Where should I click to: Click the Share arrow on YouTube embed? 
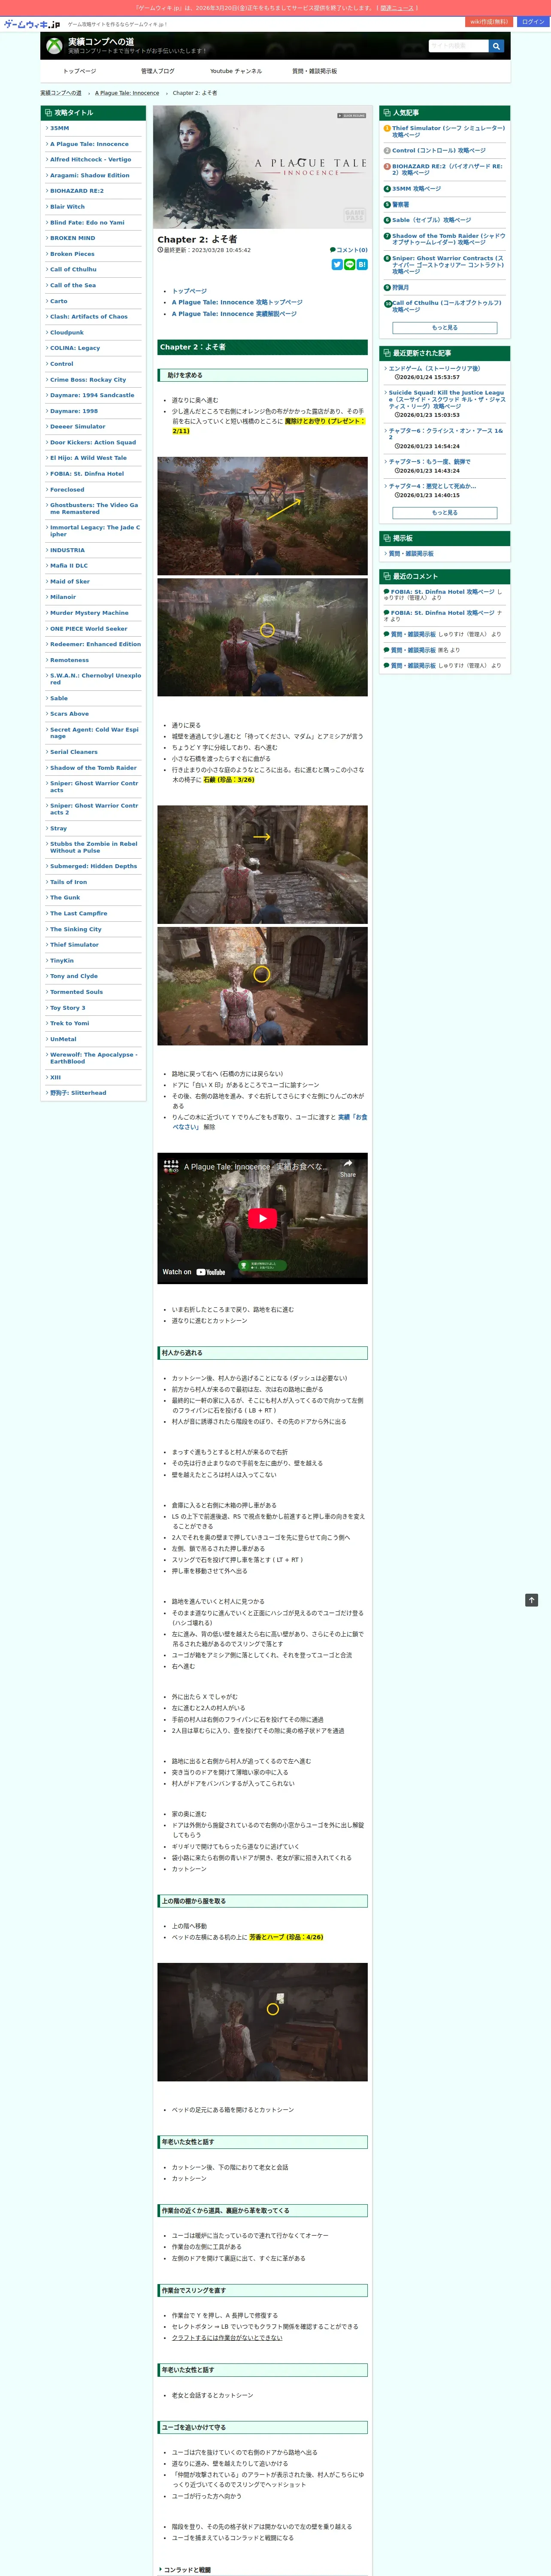point(348,1168)
